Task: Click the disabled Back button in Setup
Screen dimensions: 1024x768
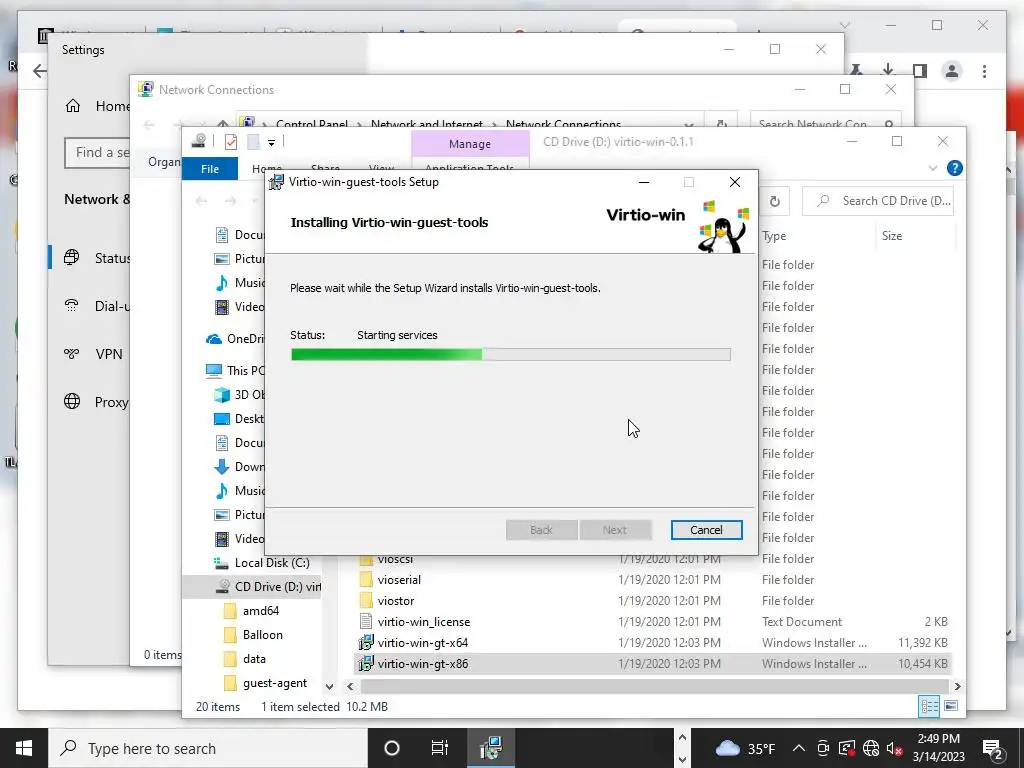Action: 541,530
